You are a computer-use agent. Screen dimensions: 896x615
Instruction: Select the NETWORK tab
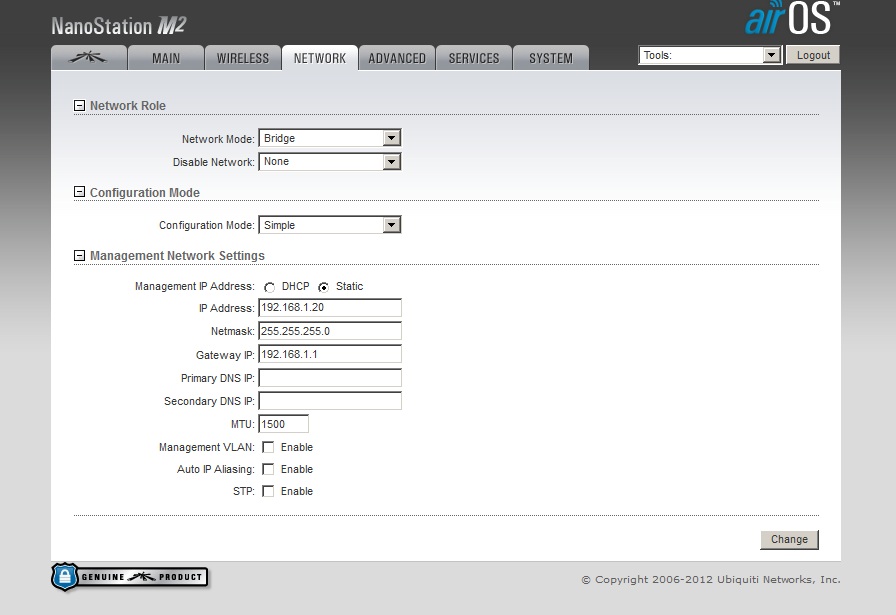pos(320,58)
